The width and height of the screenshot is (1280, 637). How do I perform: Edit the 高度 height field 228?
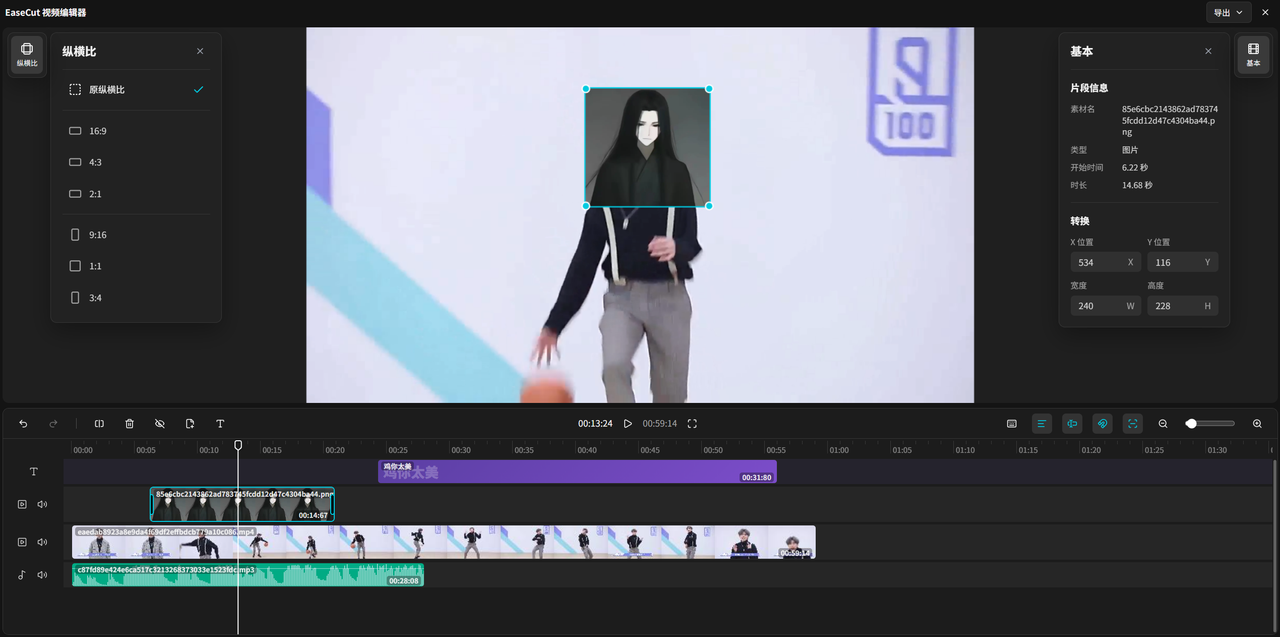(1182, 306)
